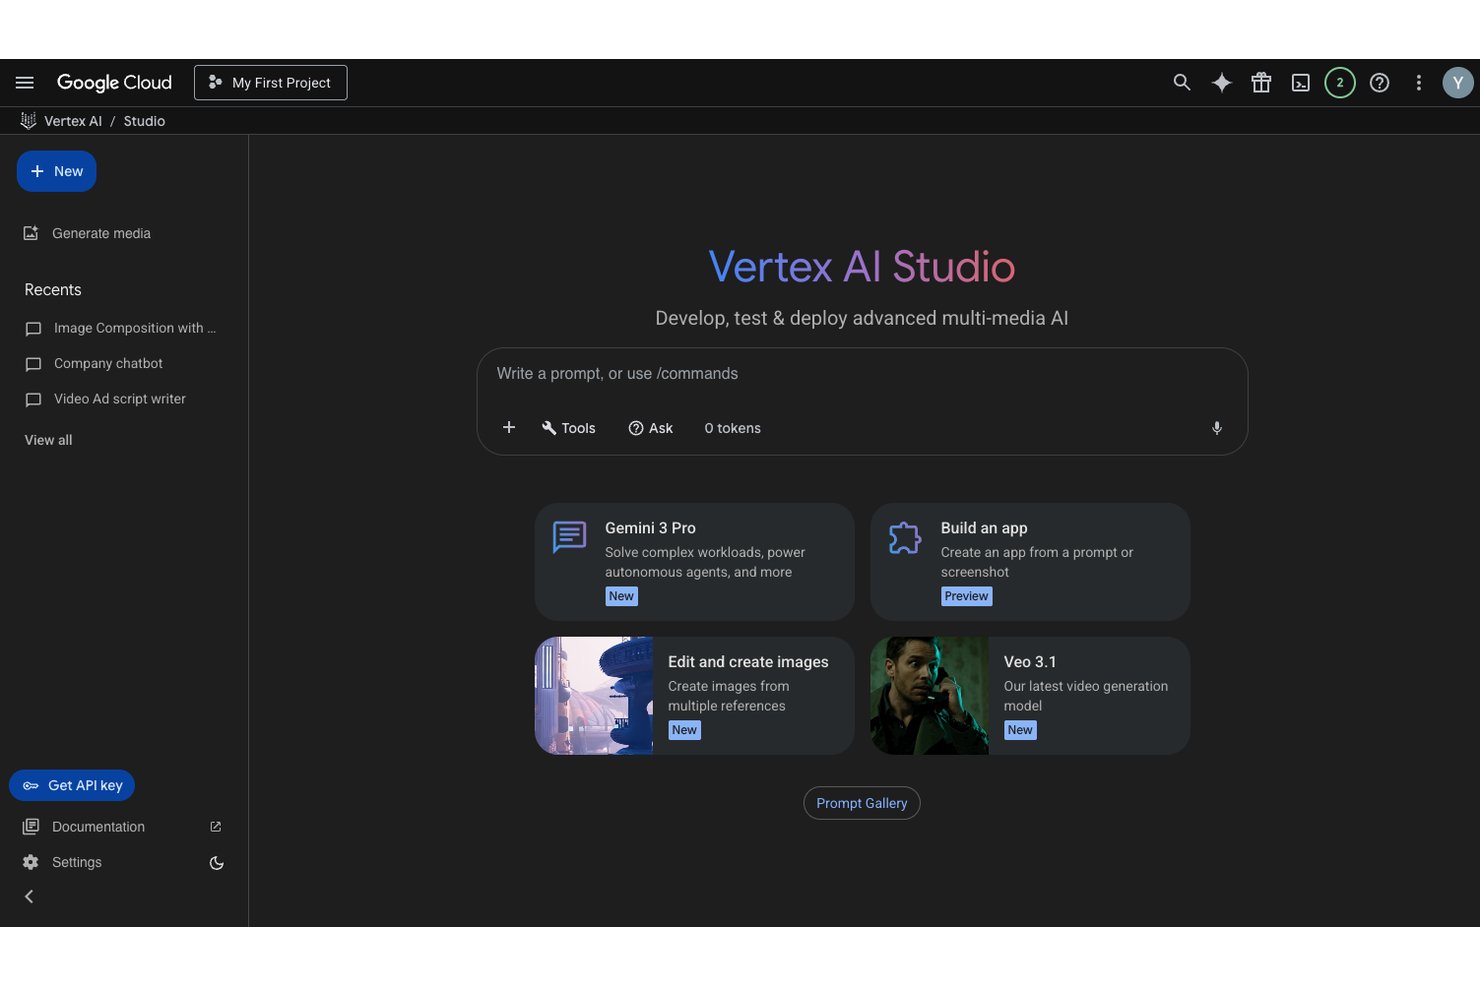
Task: Open Gemini sparkle assistant icon
Action: tap(1222, 83)
